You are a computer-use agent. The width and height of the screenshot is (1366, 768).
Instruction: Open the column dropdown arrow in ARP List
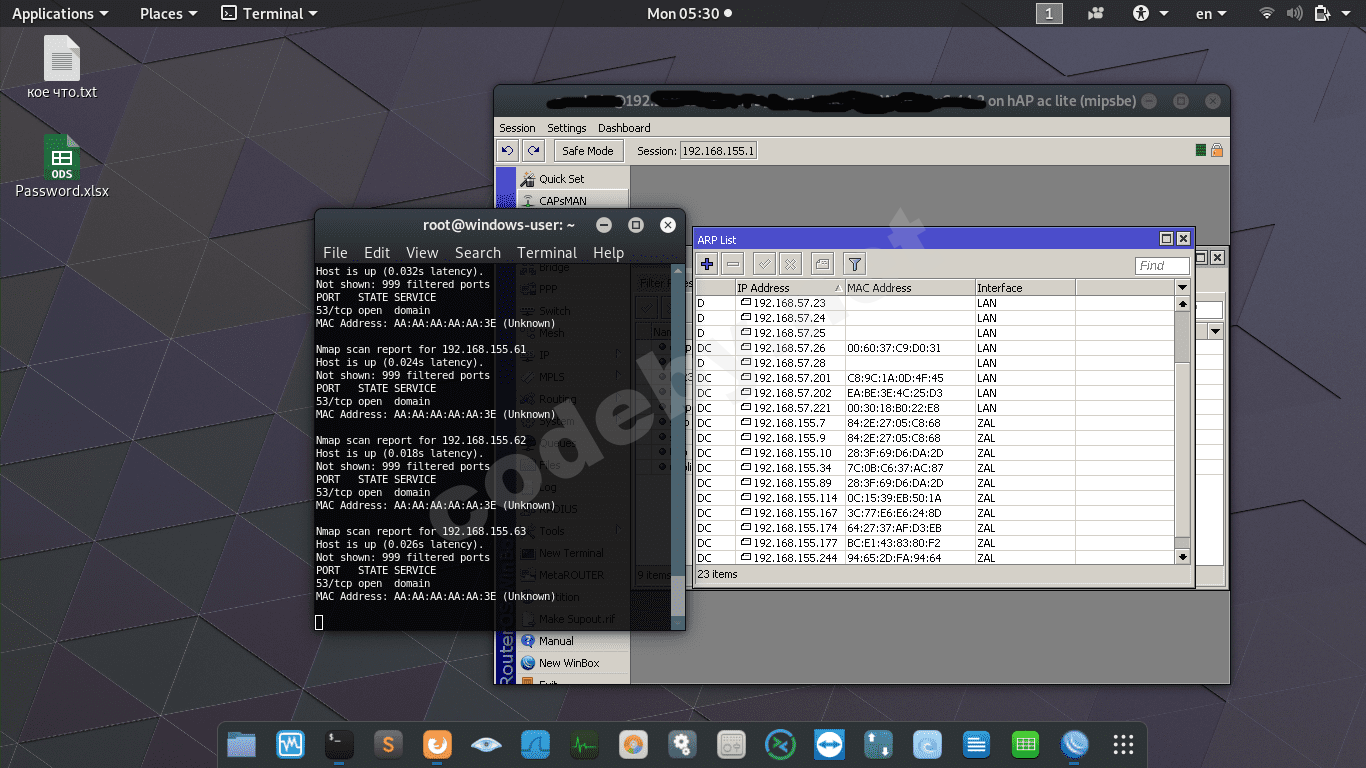(1182, 288)
